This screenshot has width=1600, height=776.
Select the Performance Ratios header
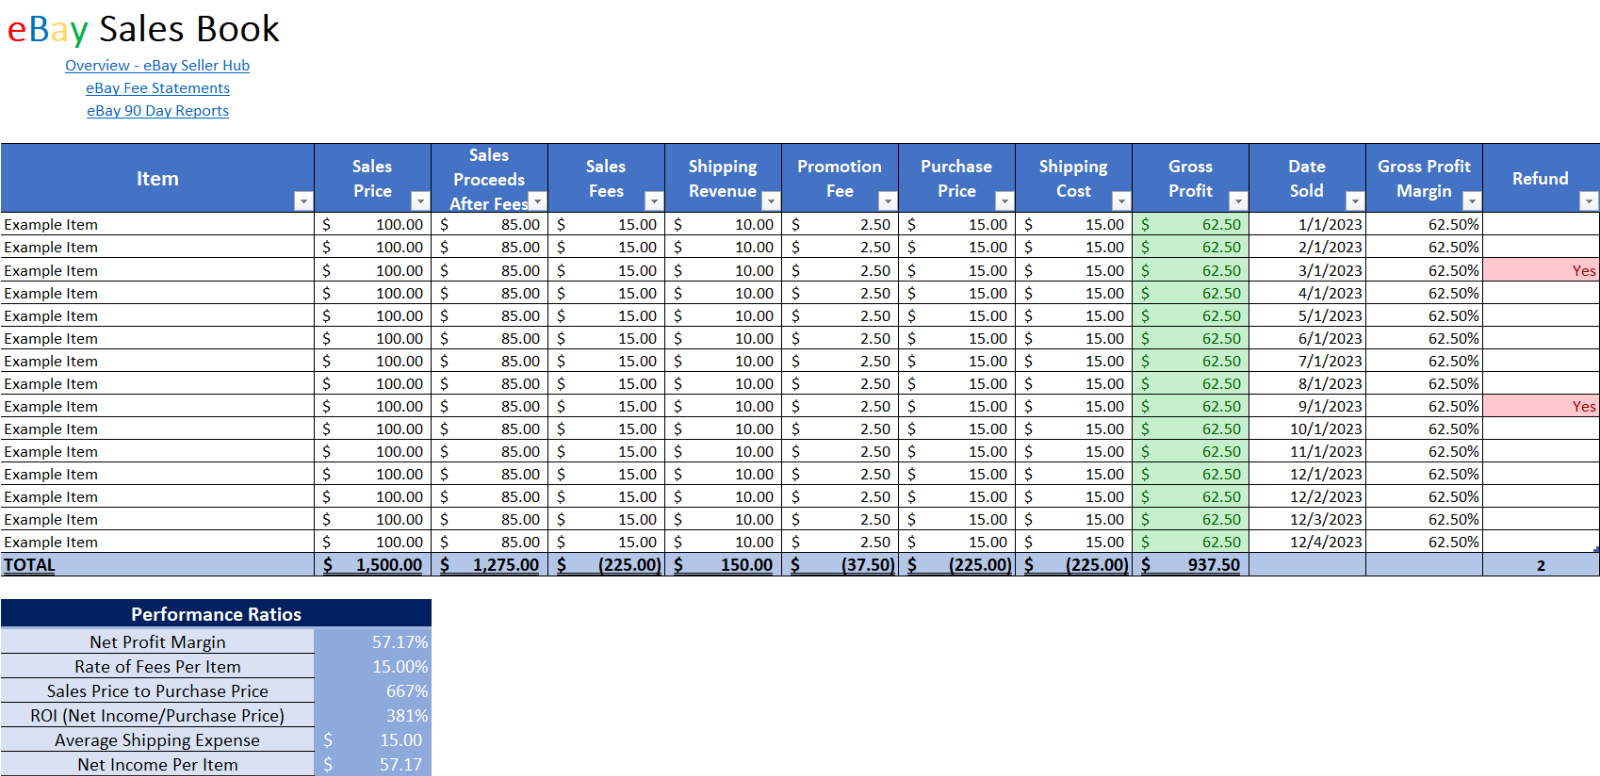point(216,614)
